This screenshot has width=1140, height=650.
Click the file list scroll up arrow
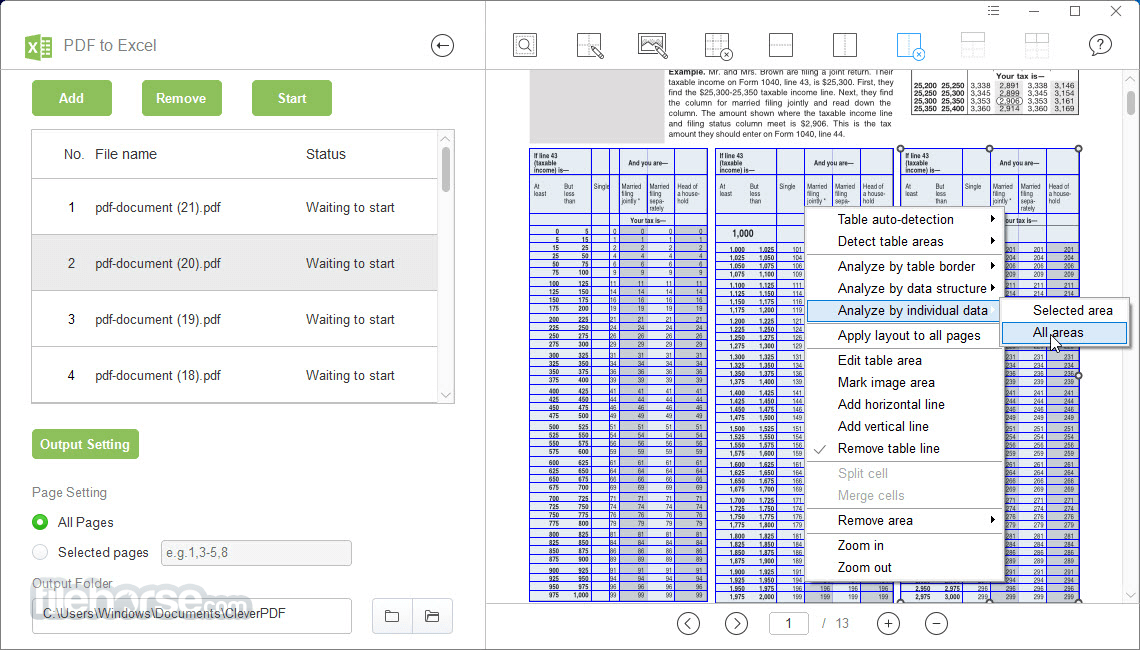446,138
